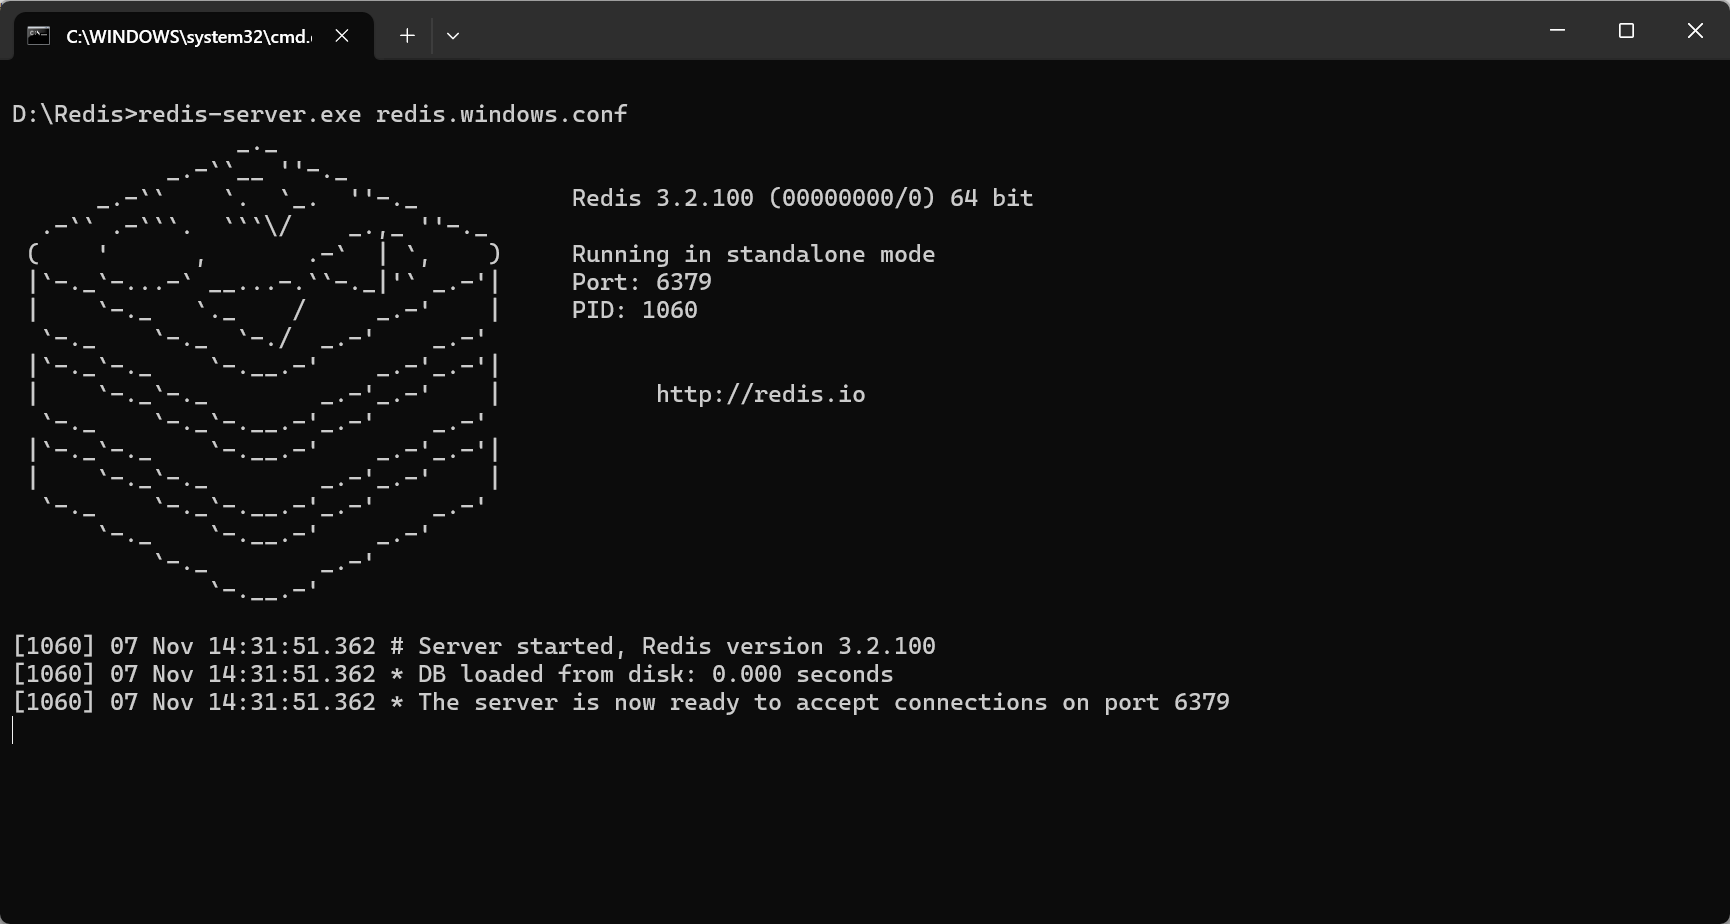The width and height of the screenshot is (1730, 924).
Task: Click the 'PID: 1060' line
Action: [634, 310]
